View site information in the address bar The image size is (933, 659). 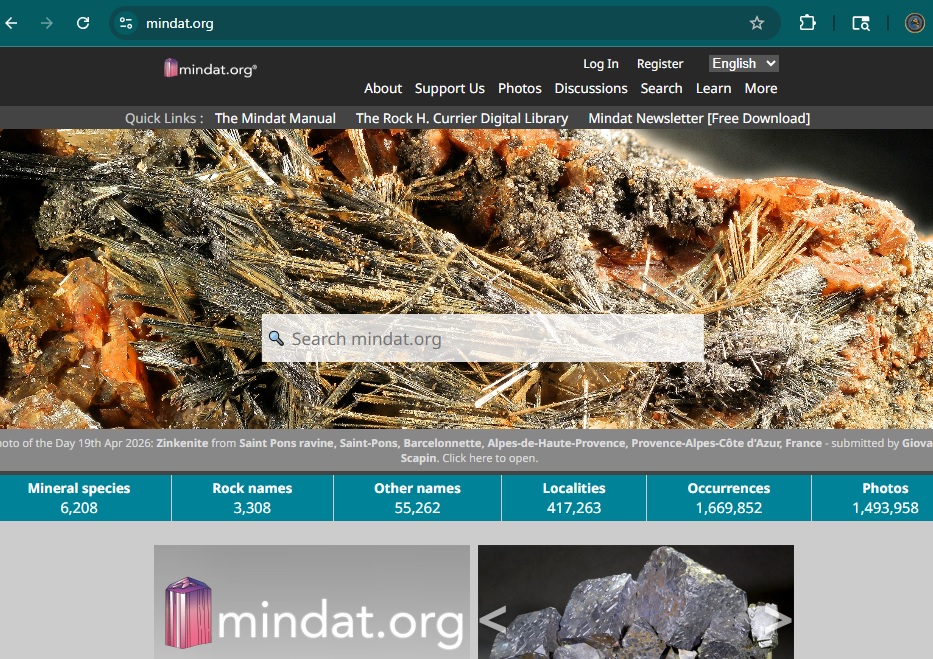coord(127,22)
